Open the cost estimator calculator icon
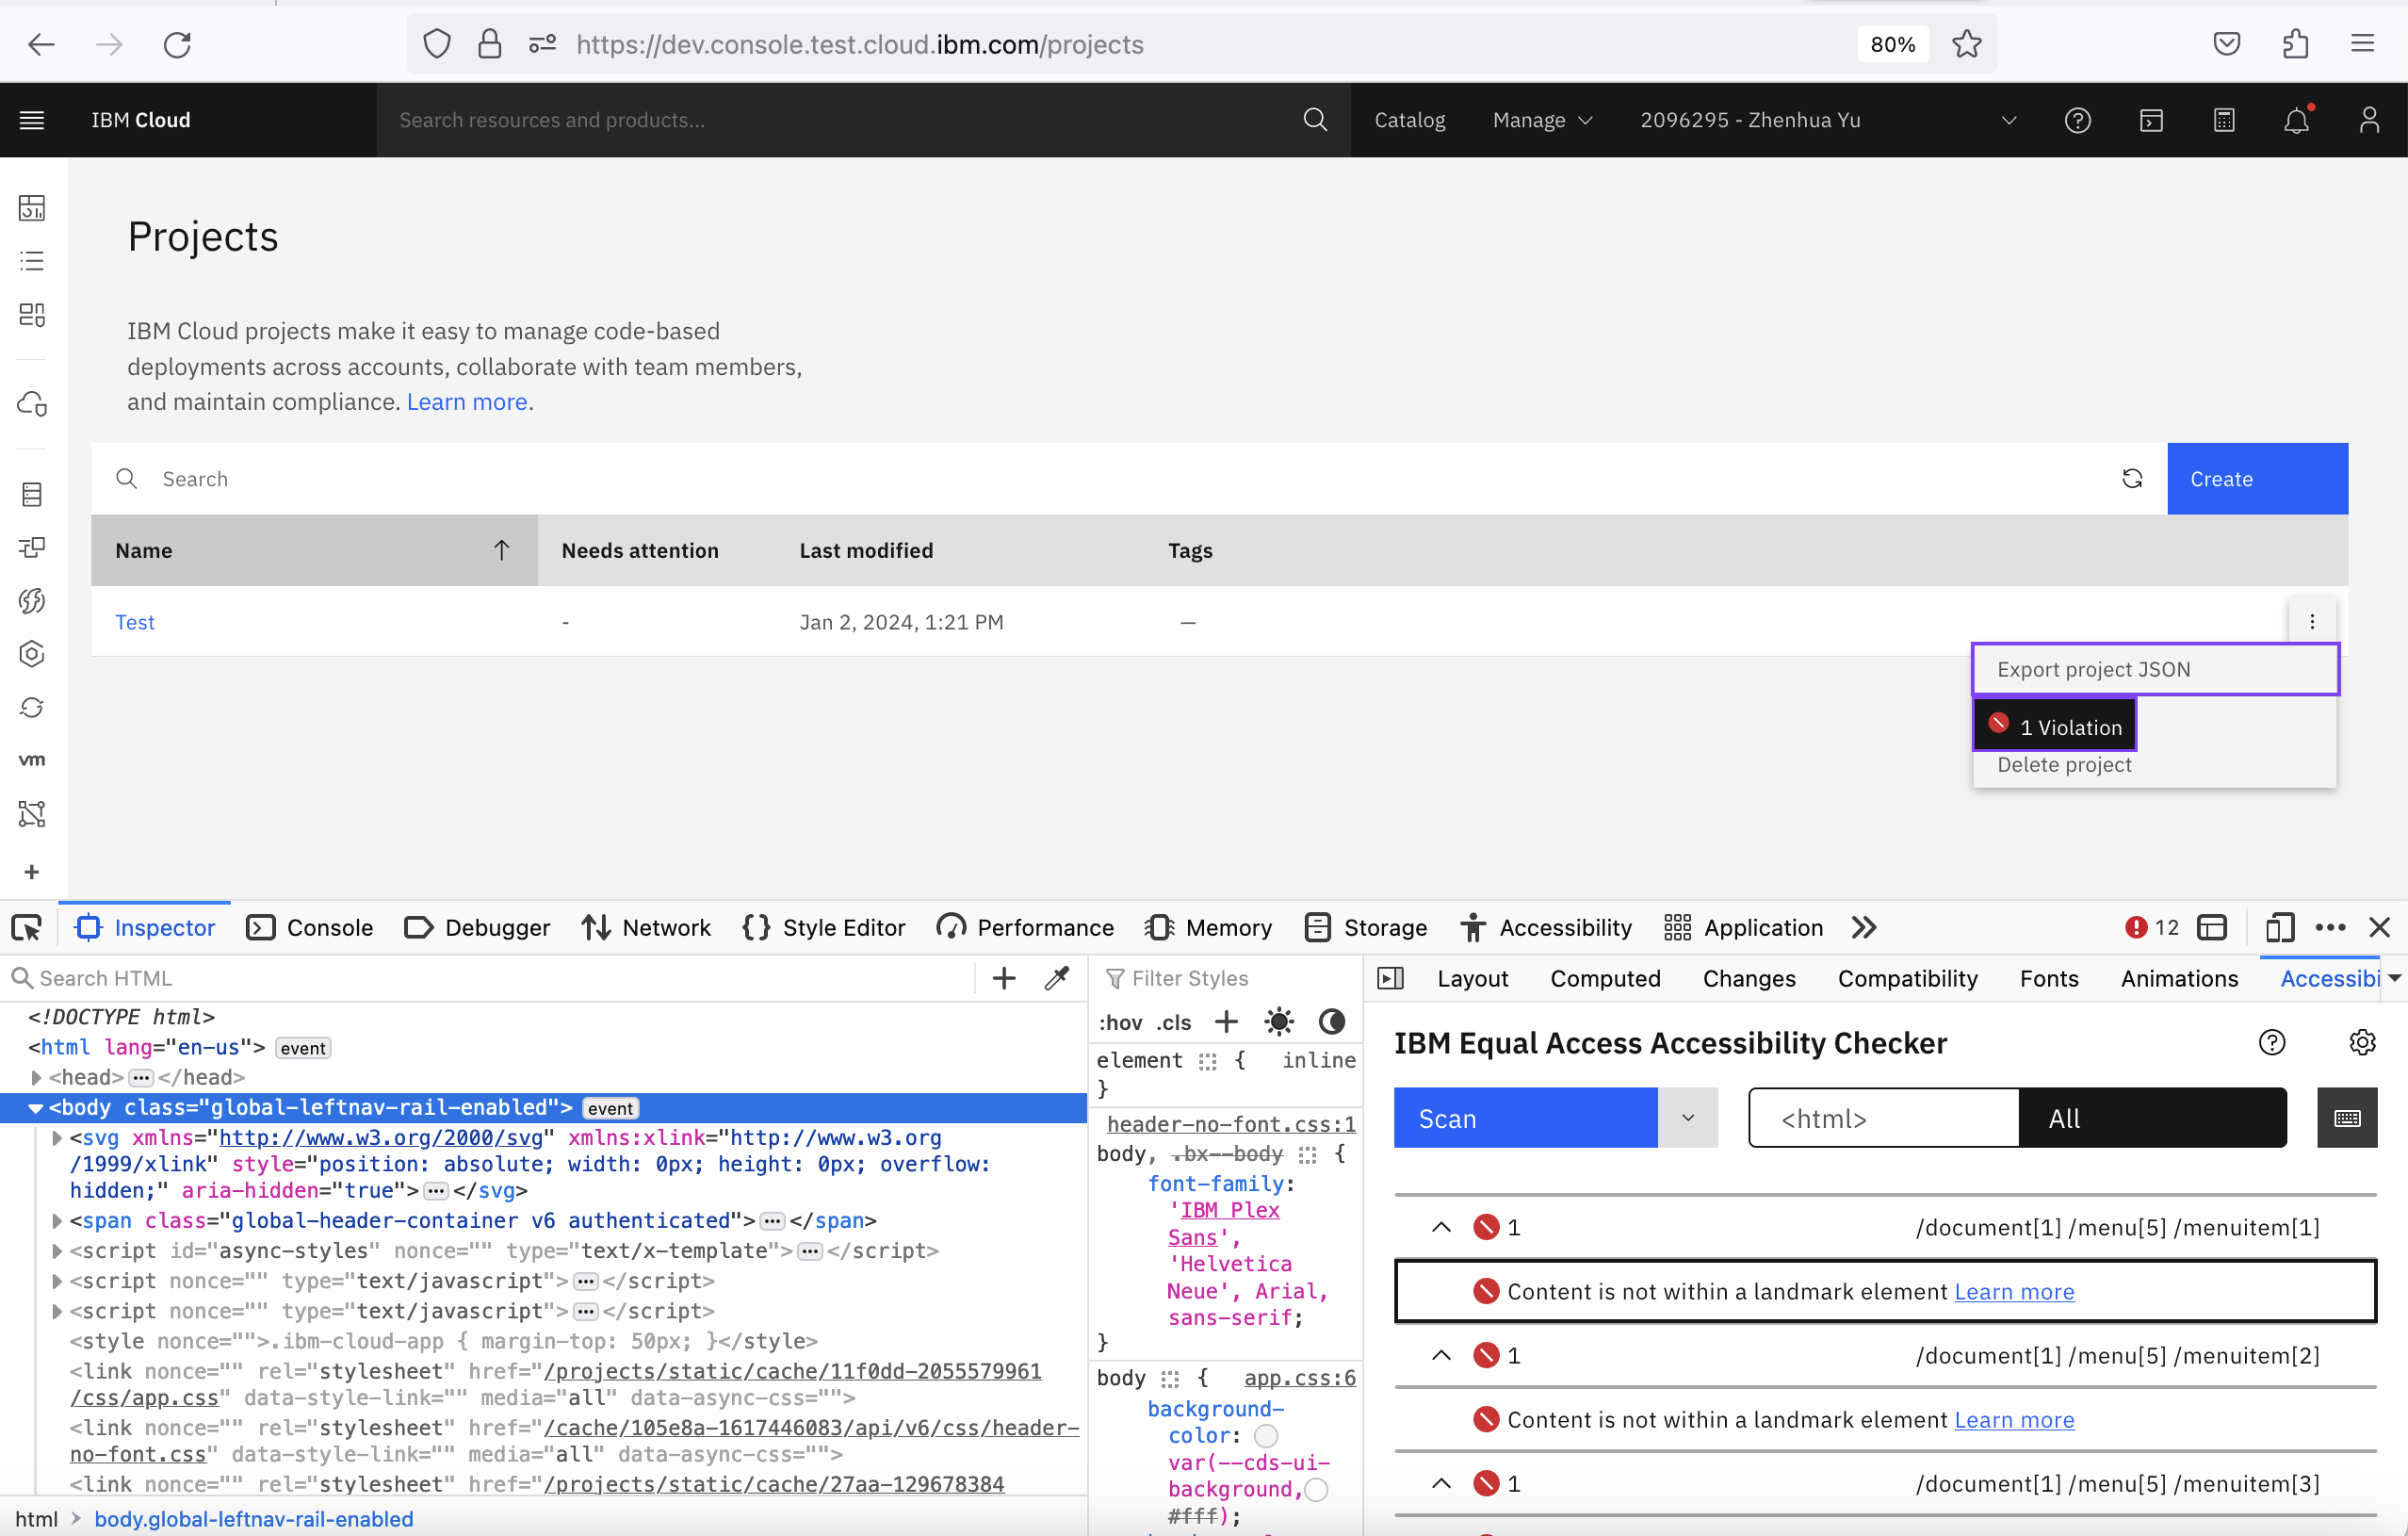Viewport: 2408px width, 1536px height. click(x=2223, y=120)
